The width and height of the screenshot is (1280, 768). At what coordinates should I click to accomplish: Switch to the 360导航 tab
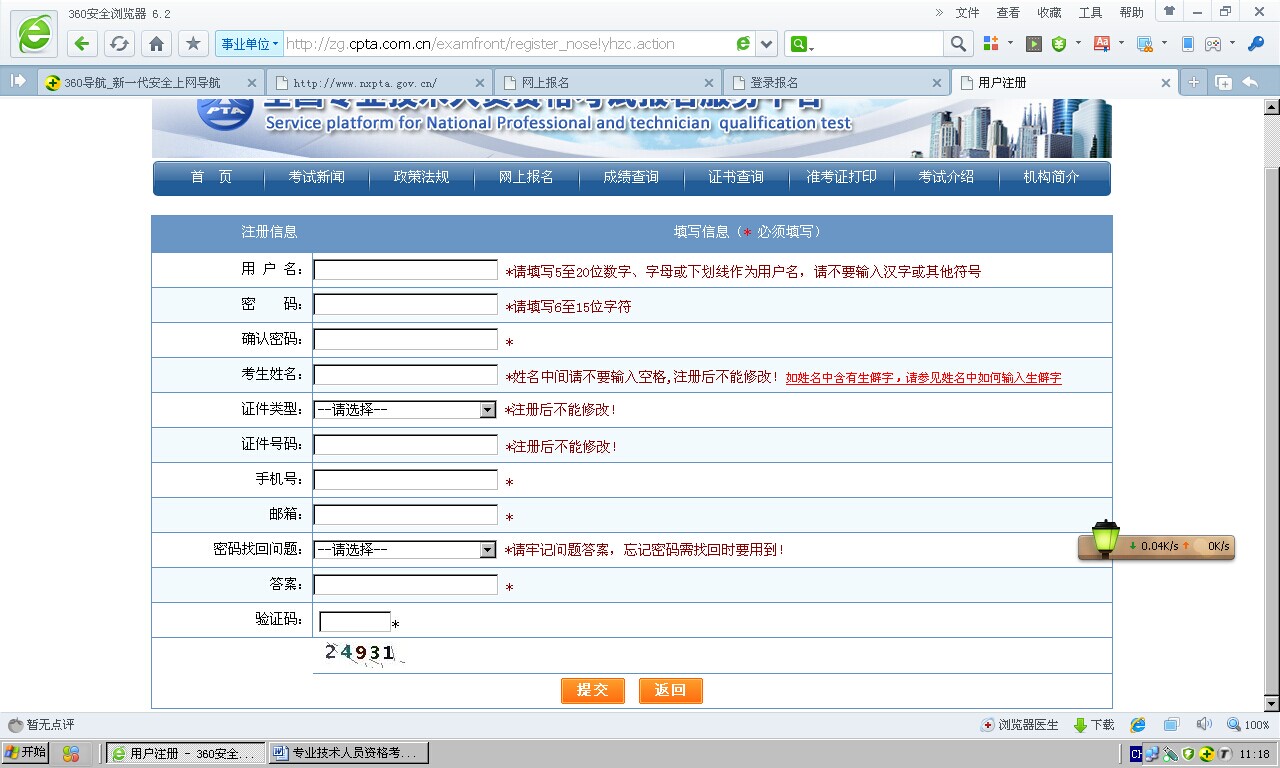150,83
